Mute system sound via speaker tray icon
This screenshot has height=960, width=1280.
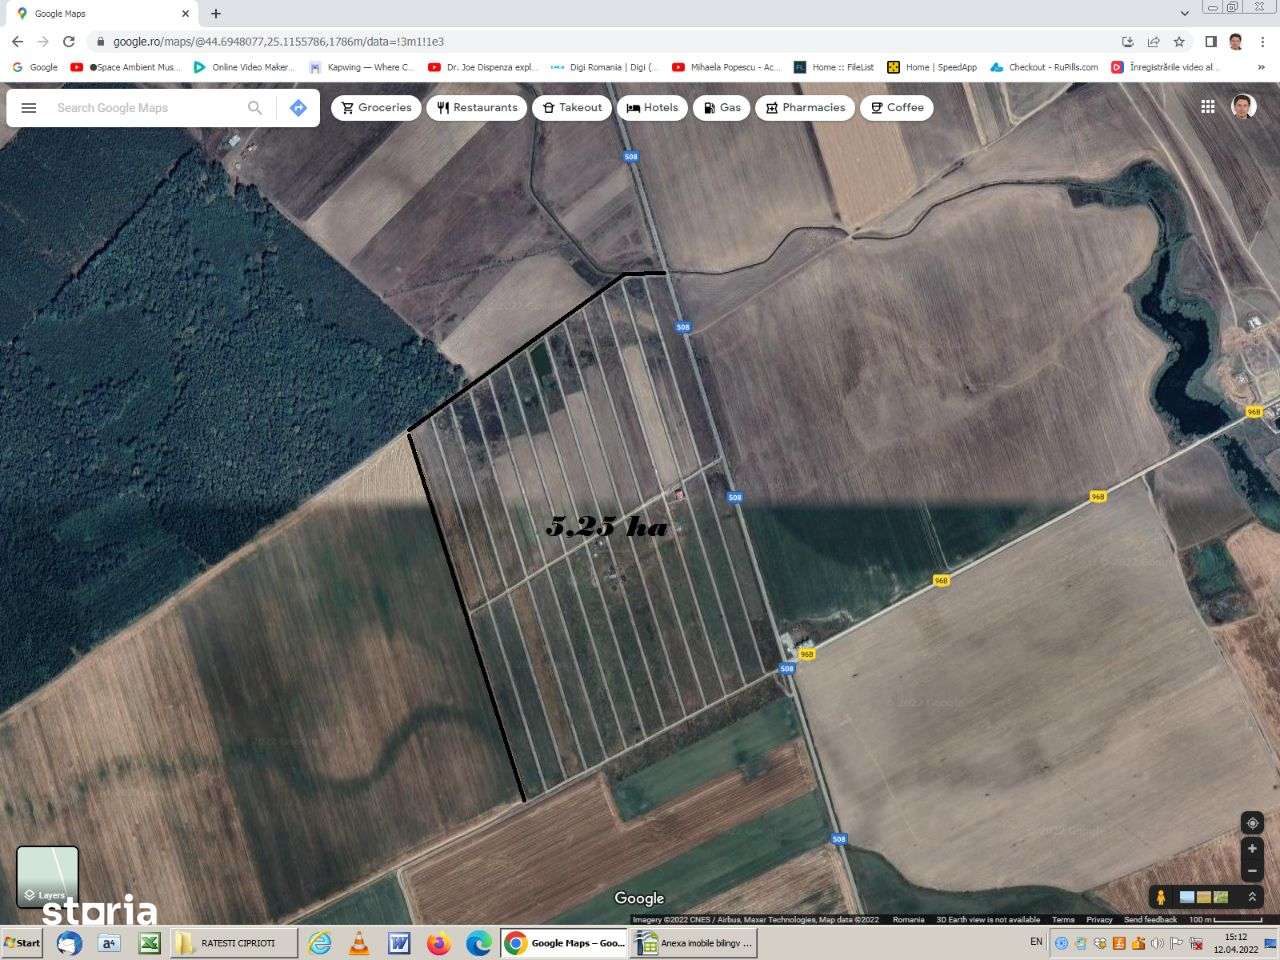[1158, 942]
